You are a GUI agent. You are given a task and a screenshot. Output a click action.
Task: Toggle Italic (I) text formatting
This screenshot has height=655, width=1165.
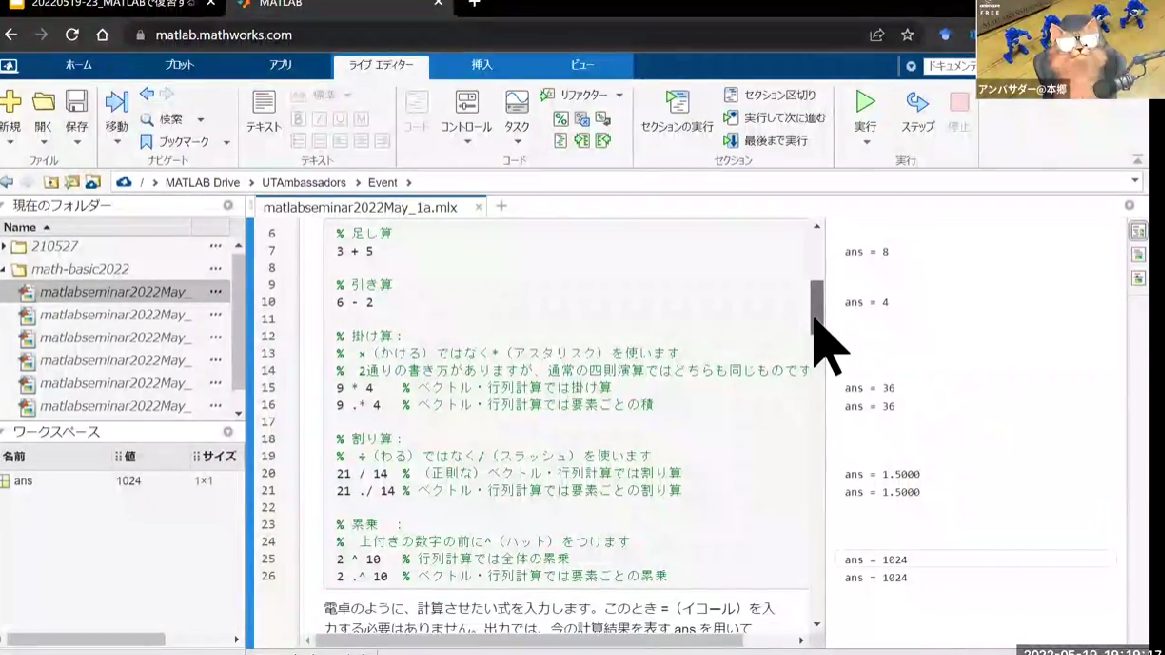click(319, 119)
